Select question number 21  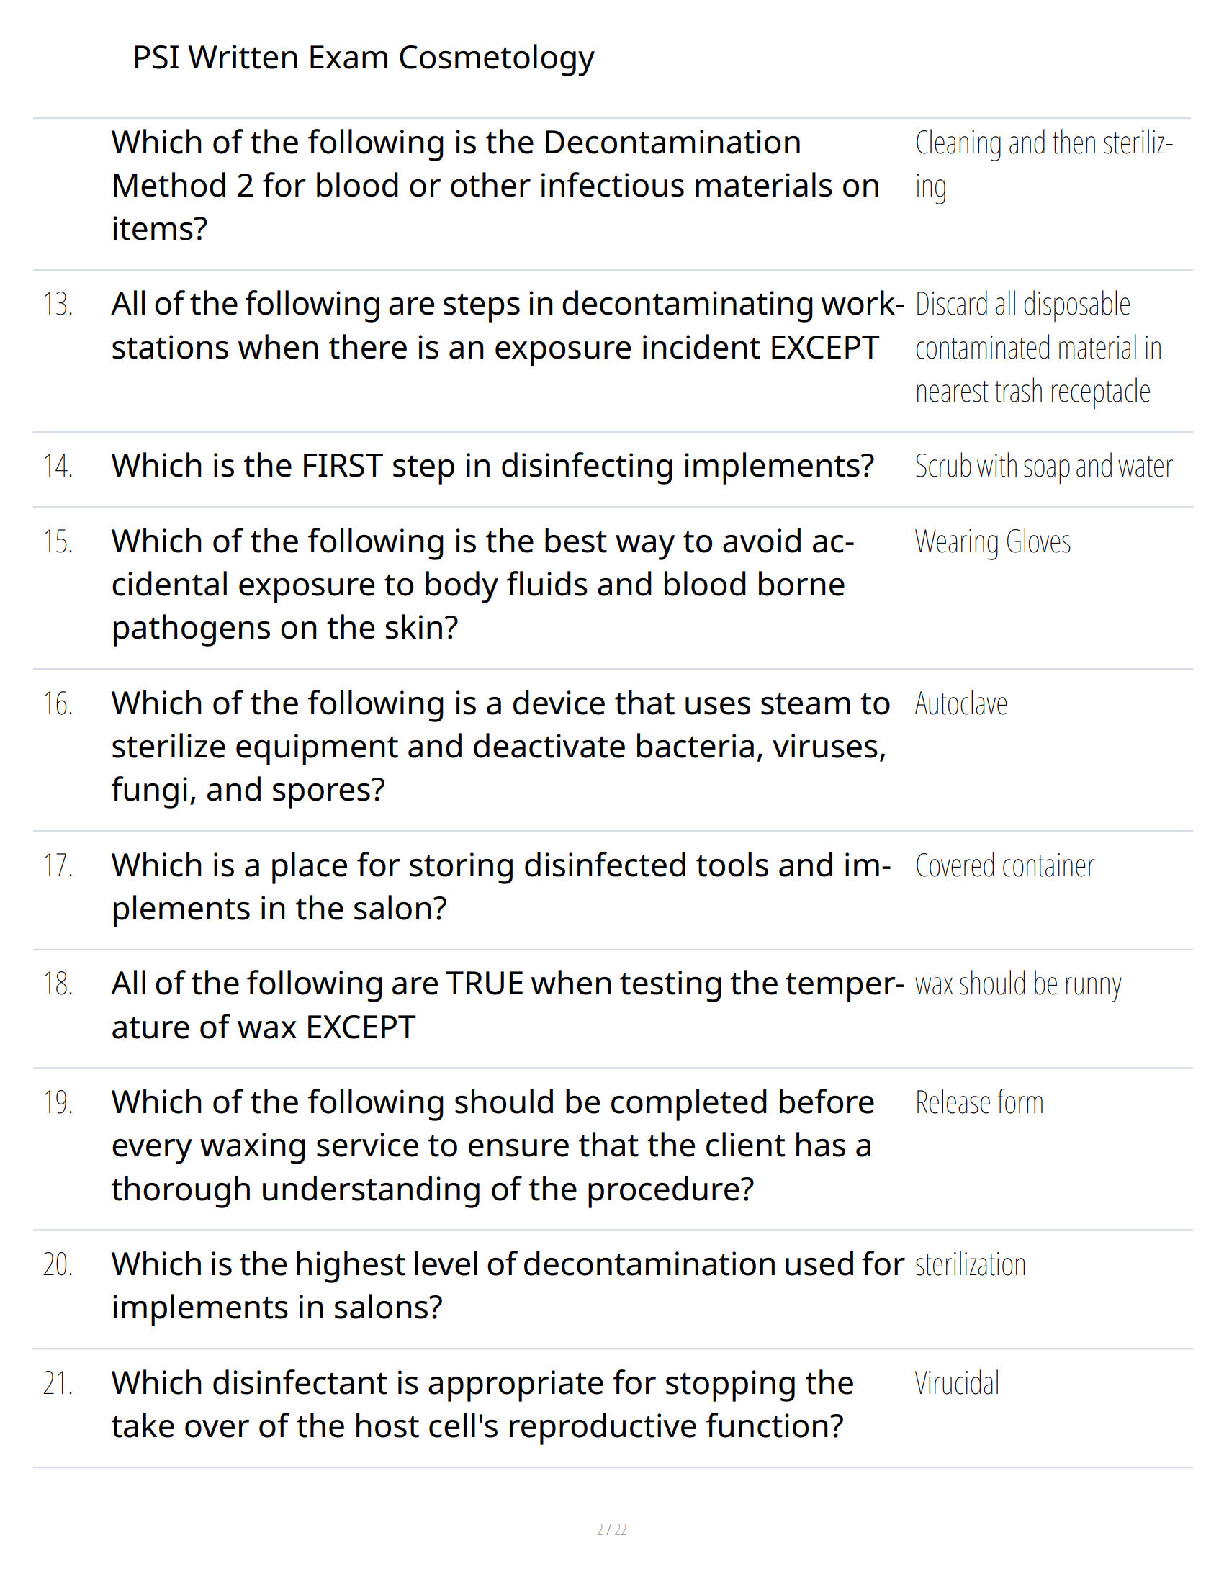[x=58, y=1384]
